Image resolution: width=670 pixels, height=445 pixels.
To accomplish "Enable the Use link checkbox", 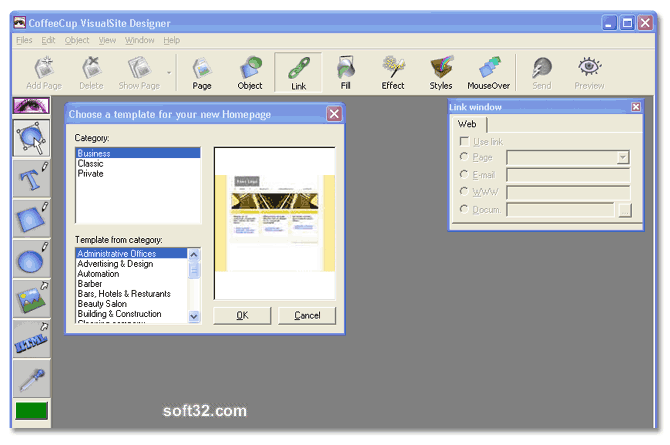I will click(x=464, y=141).
